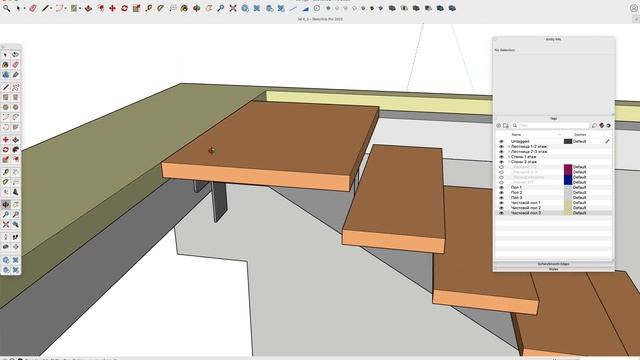
Task: Pick the pink Eraser in the left palette
Action: click(x=16, y=64)
